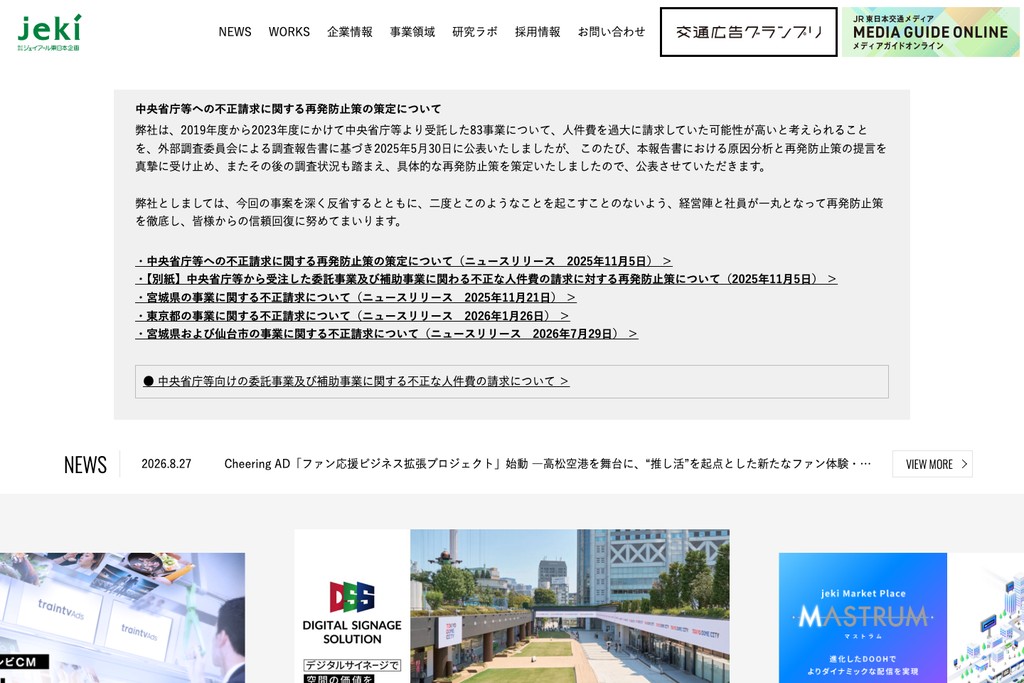Click the VIEW MORE news button
The image size is (1024, 683).
point(932,464)
